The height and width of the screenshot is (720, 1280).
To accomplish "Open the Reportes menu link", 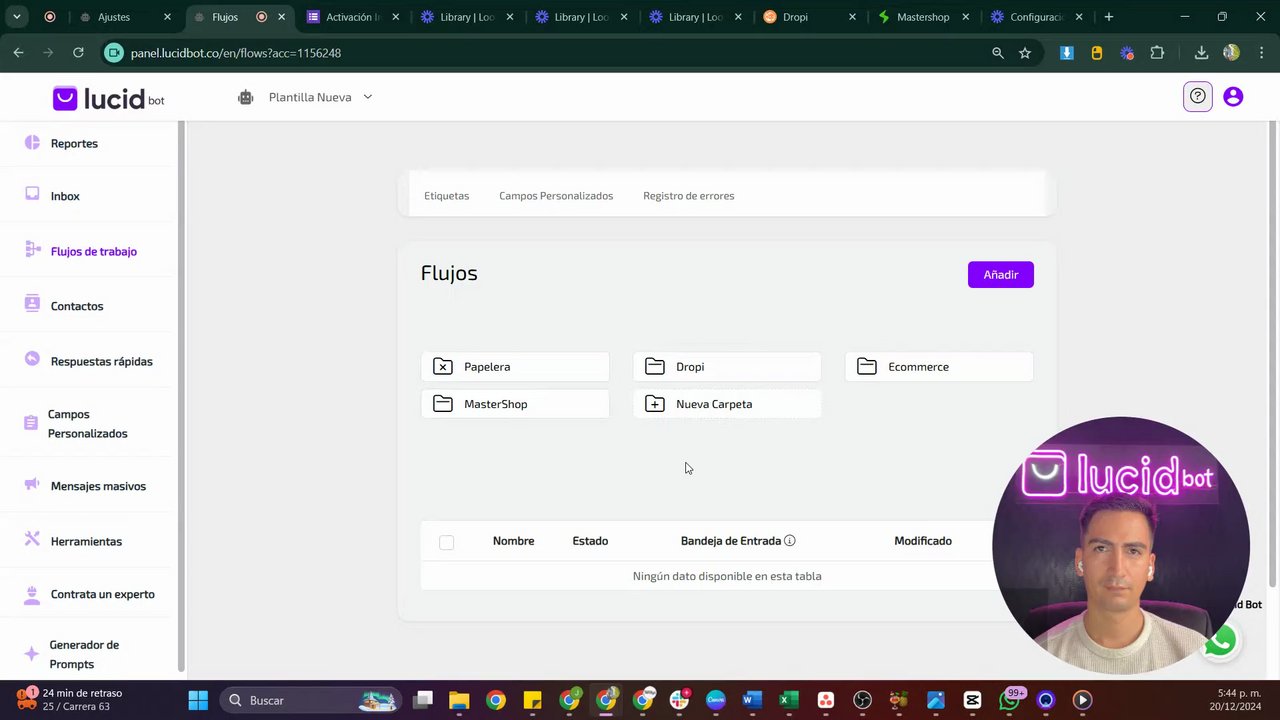I will pyautogui.click(x=74, y=143).
